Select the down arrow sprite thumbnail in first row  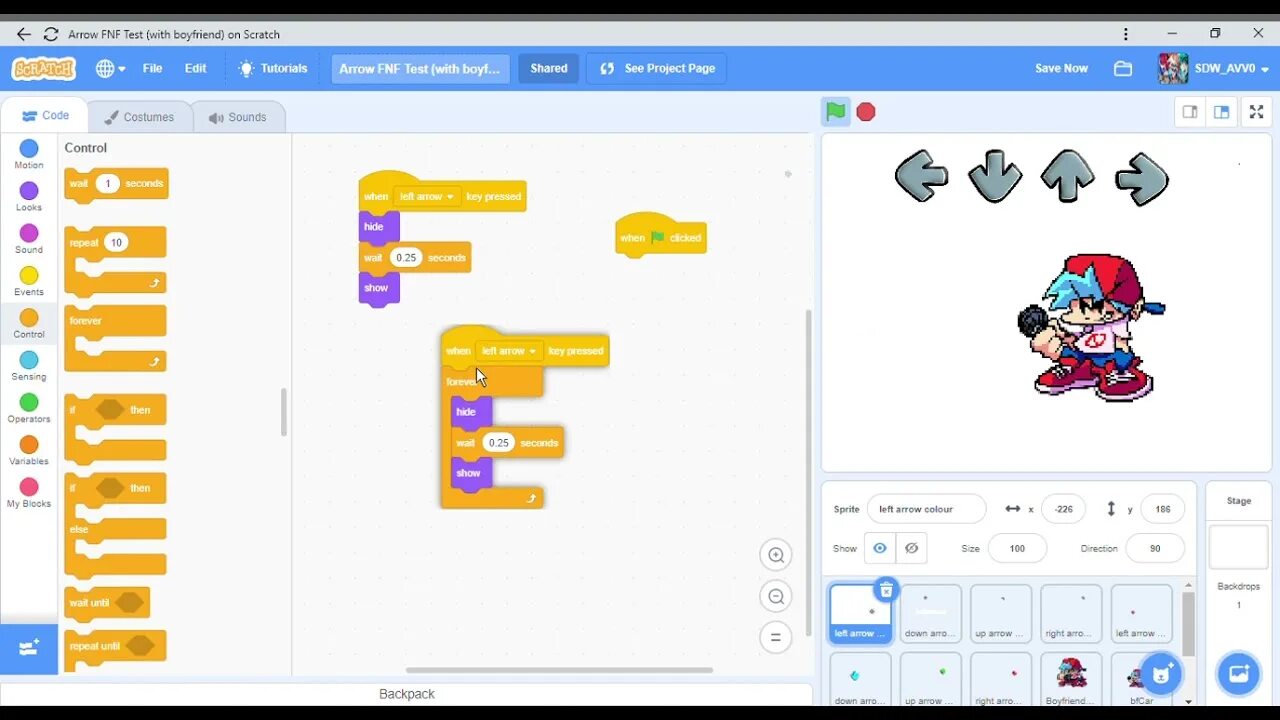(931, 614)
